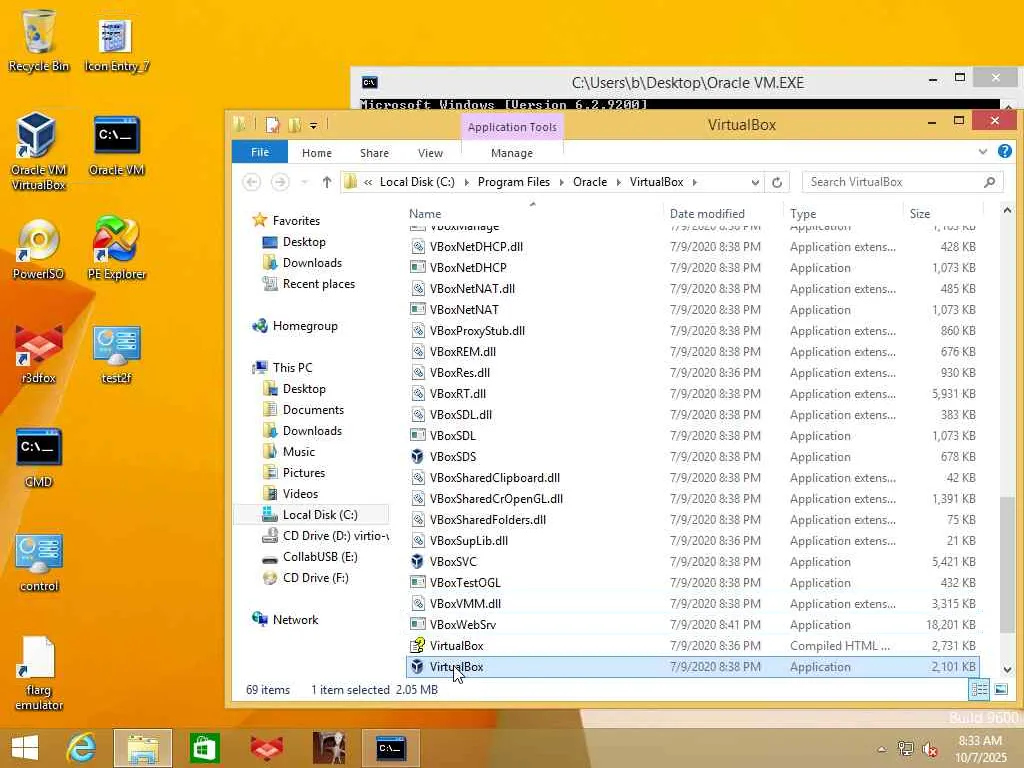Image resolution: width=1024 pixels, height=768 pixels.
Task: Click the muted volume tray icon
Action: (929, 749)
